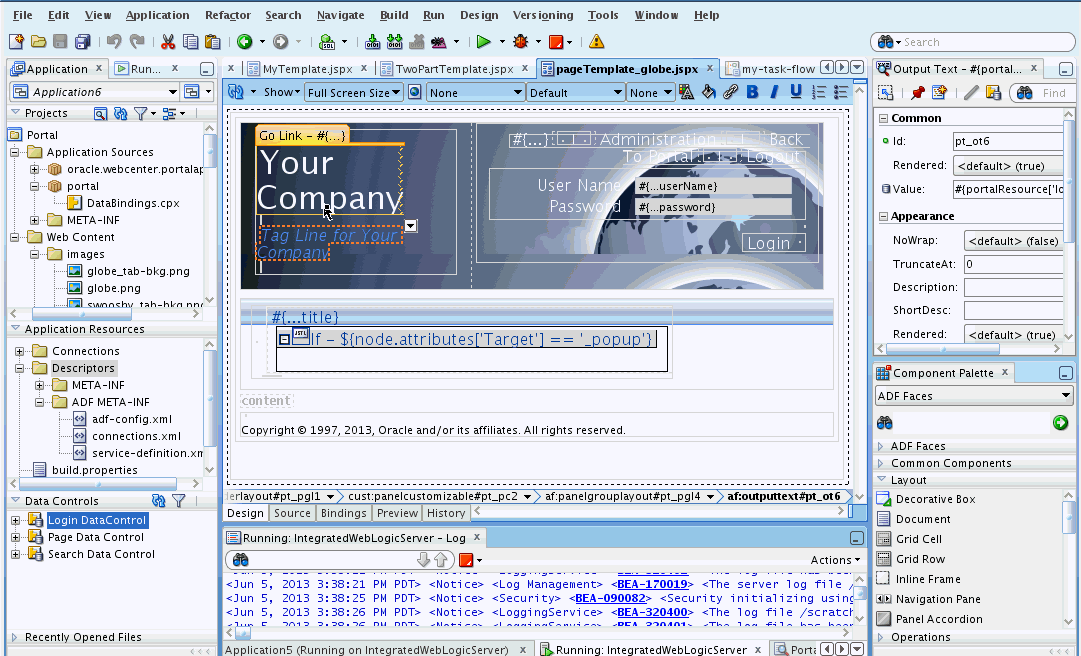Screen dimensions: 1081x656
Task: Click the Make project icon
Action: click(x=372, y=42)
